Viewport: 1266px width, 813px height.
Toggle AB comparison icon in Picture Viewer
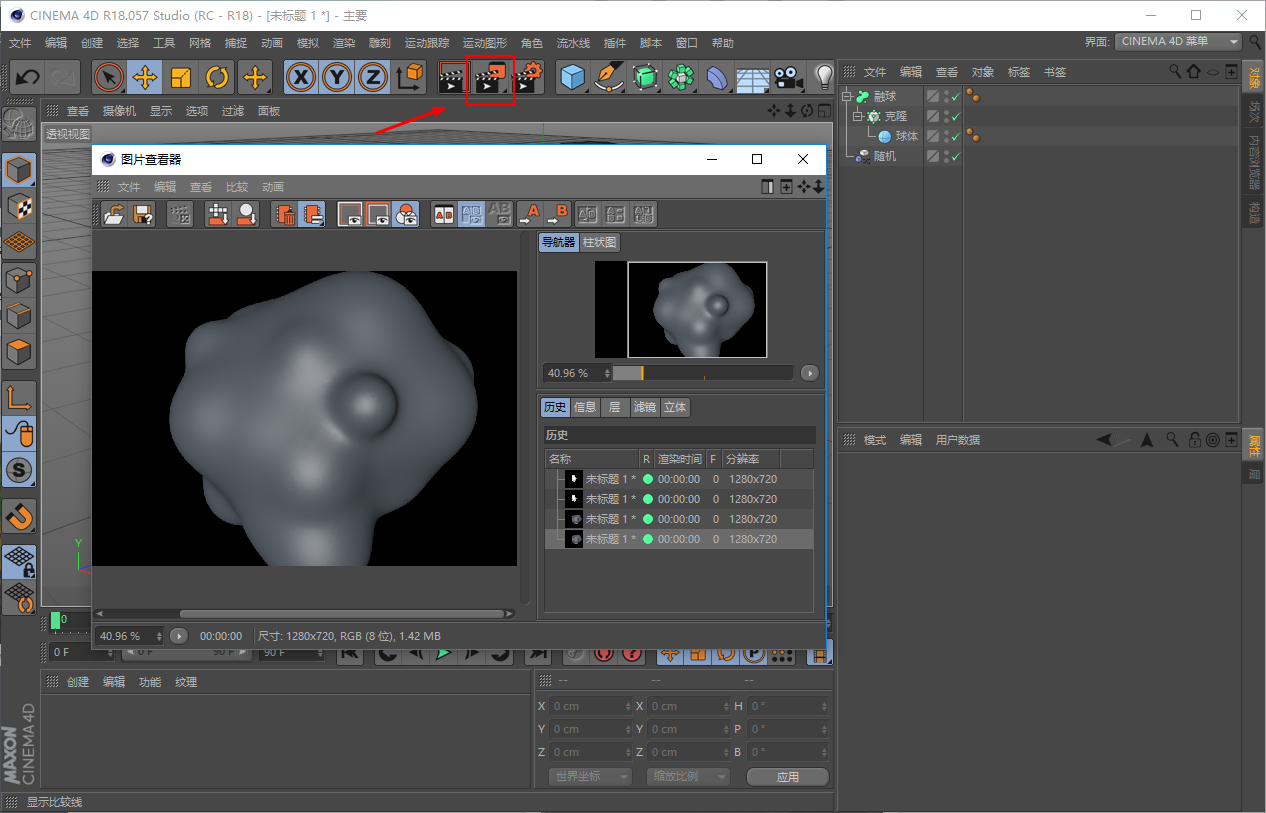pyautogui.click(x=443, y=213)
